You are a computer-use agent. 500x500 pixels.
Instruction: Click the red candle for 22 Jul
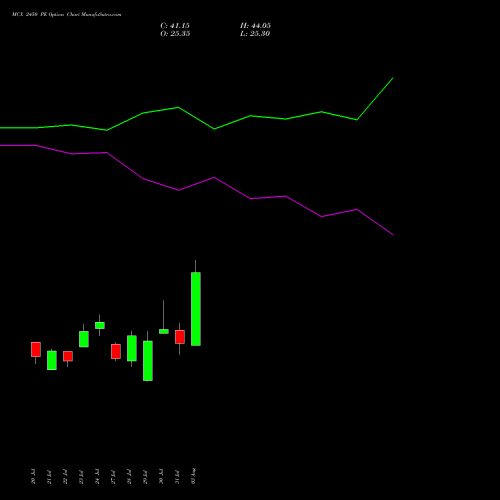pyautogui.click(x=68, y=356)
